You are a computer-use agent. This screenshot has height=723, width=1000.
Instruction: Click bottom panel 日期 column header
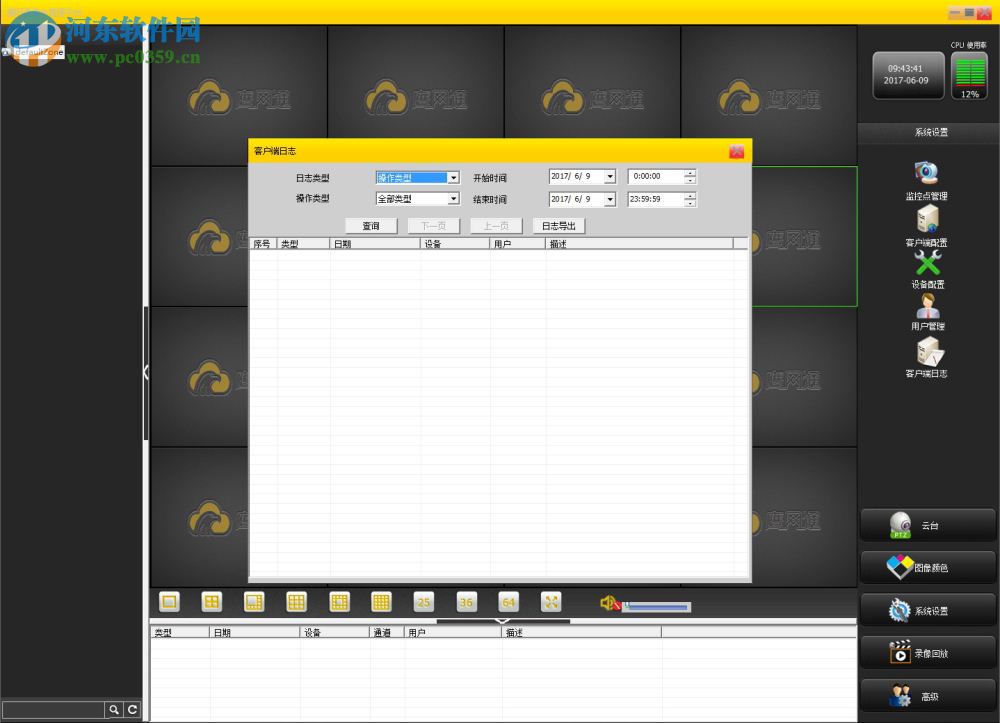coord(255,632)
